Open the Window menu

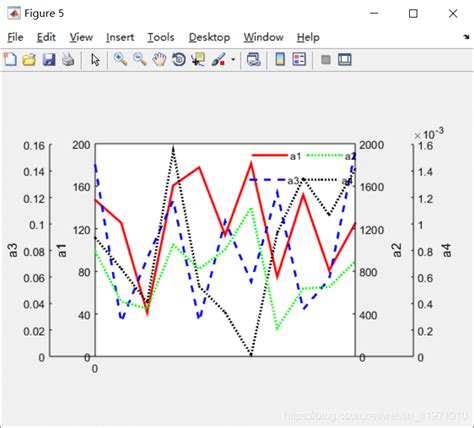pyautogui.click(x=263, y=37)
